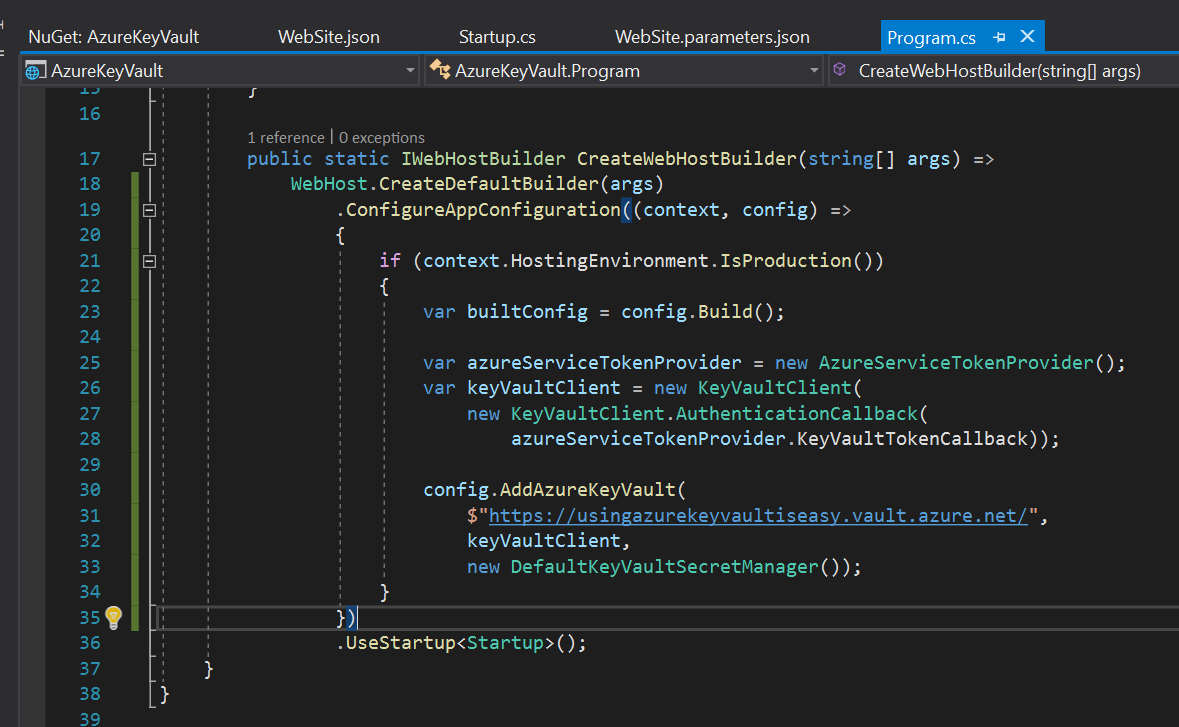This screenshot has width=1179, height=727.
Task: Click on azureServiceTokenProvider declaration on line 25
Action: (x=604, y=362)
